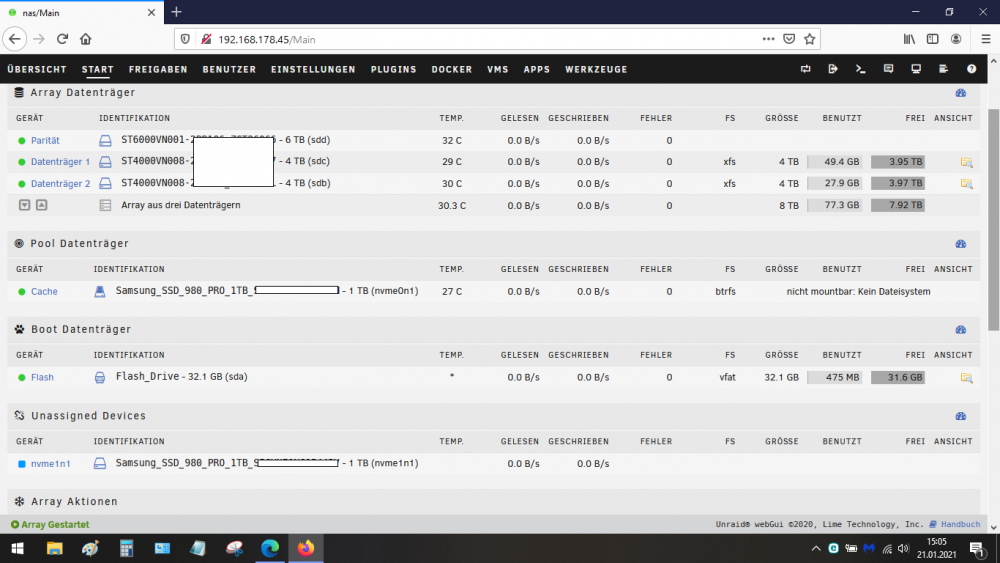Click the Array Gestartet status text
This screenshot has height=563, width=1000.
tap(55, 525)
